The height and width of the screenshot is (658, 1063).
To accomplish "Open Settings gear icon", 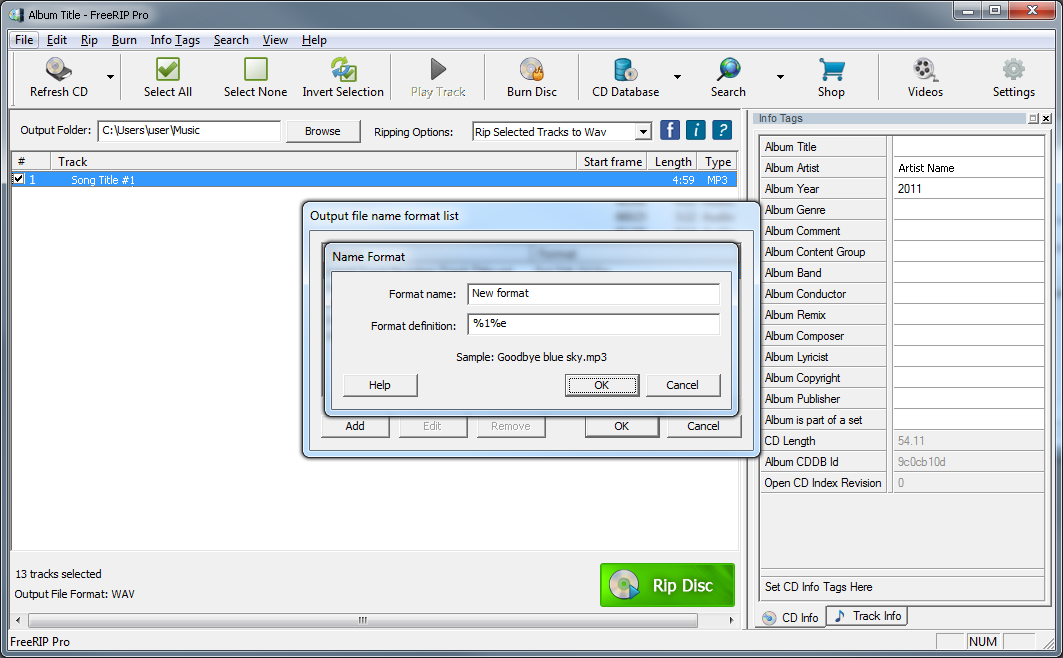I will click(x=1014, y=69).
